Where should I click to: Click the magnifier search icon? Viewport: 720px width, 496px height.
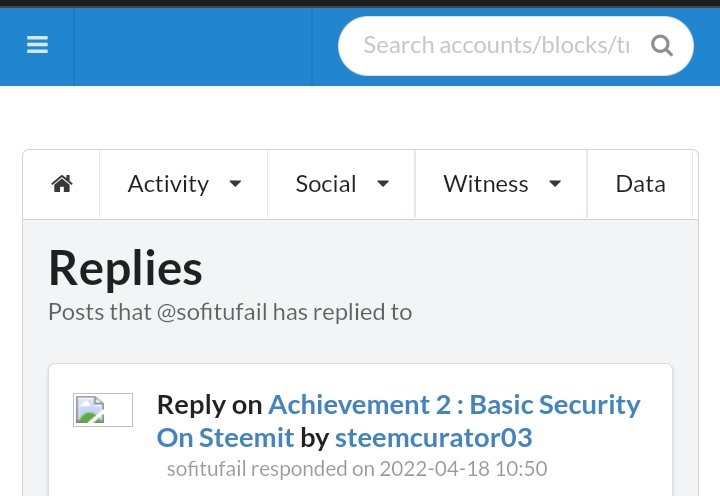pos(662,45)
